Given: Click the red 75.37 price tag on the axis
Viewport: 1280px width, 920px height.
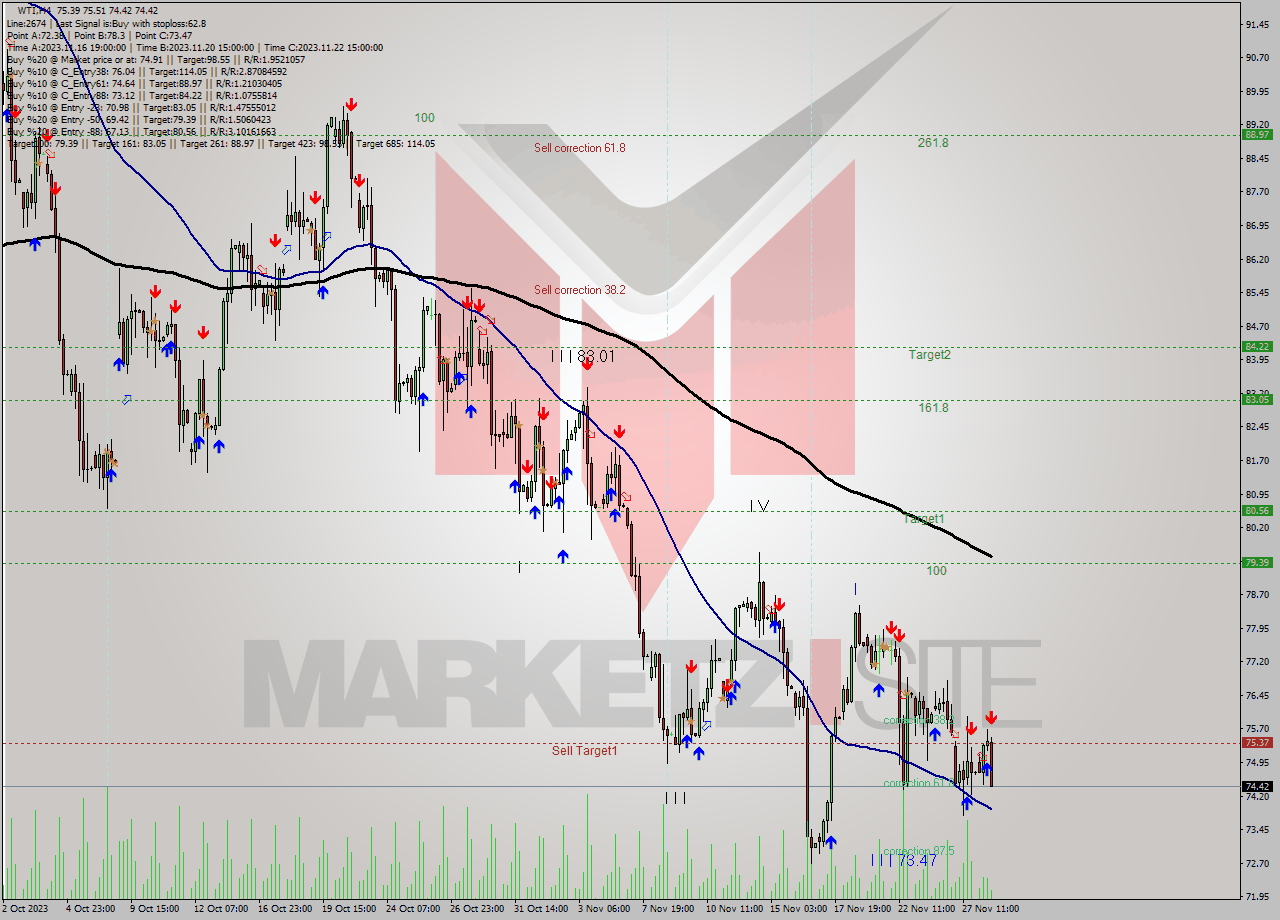Looking at the screenshot, I should click(1257, 742).
